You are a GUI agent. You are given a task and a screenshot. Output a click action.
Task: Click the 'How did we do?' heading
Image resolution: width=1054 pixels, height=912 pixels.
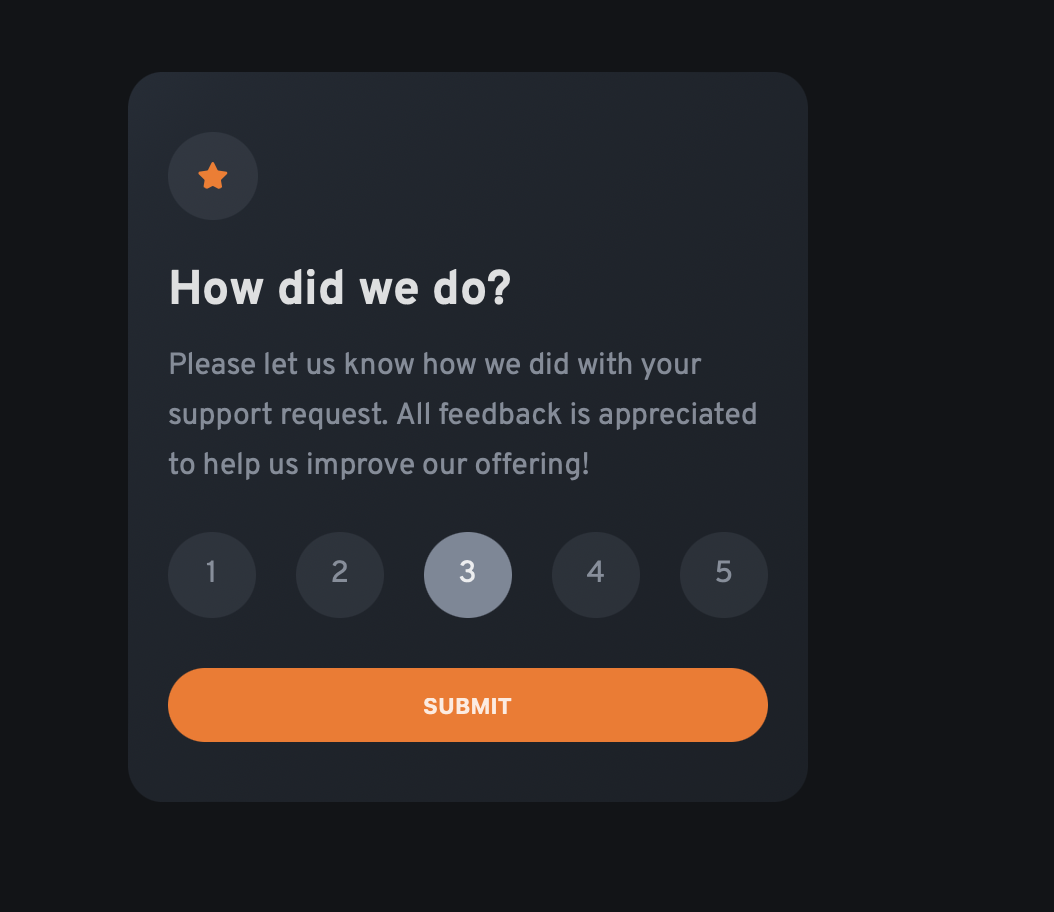(338, 288)
